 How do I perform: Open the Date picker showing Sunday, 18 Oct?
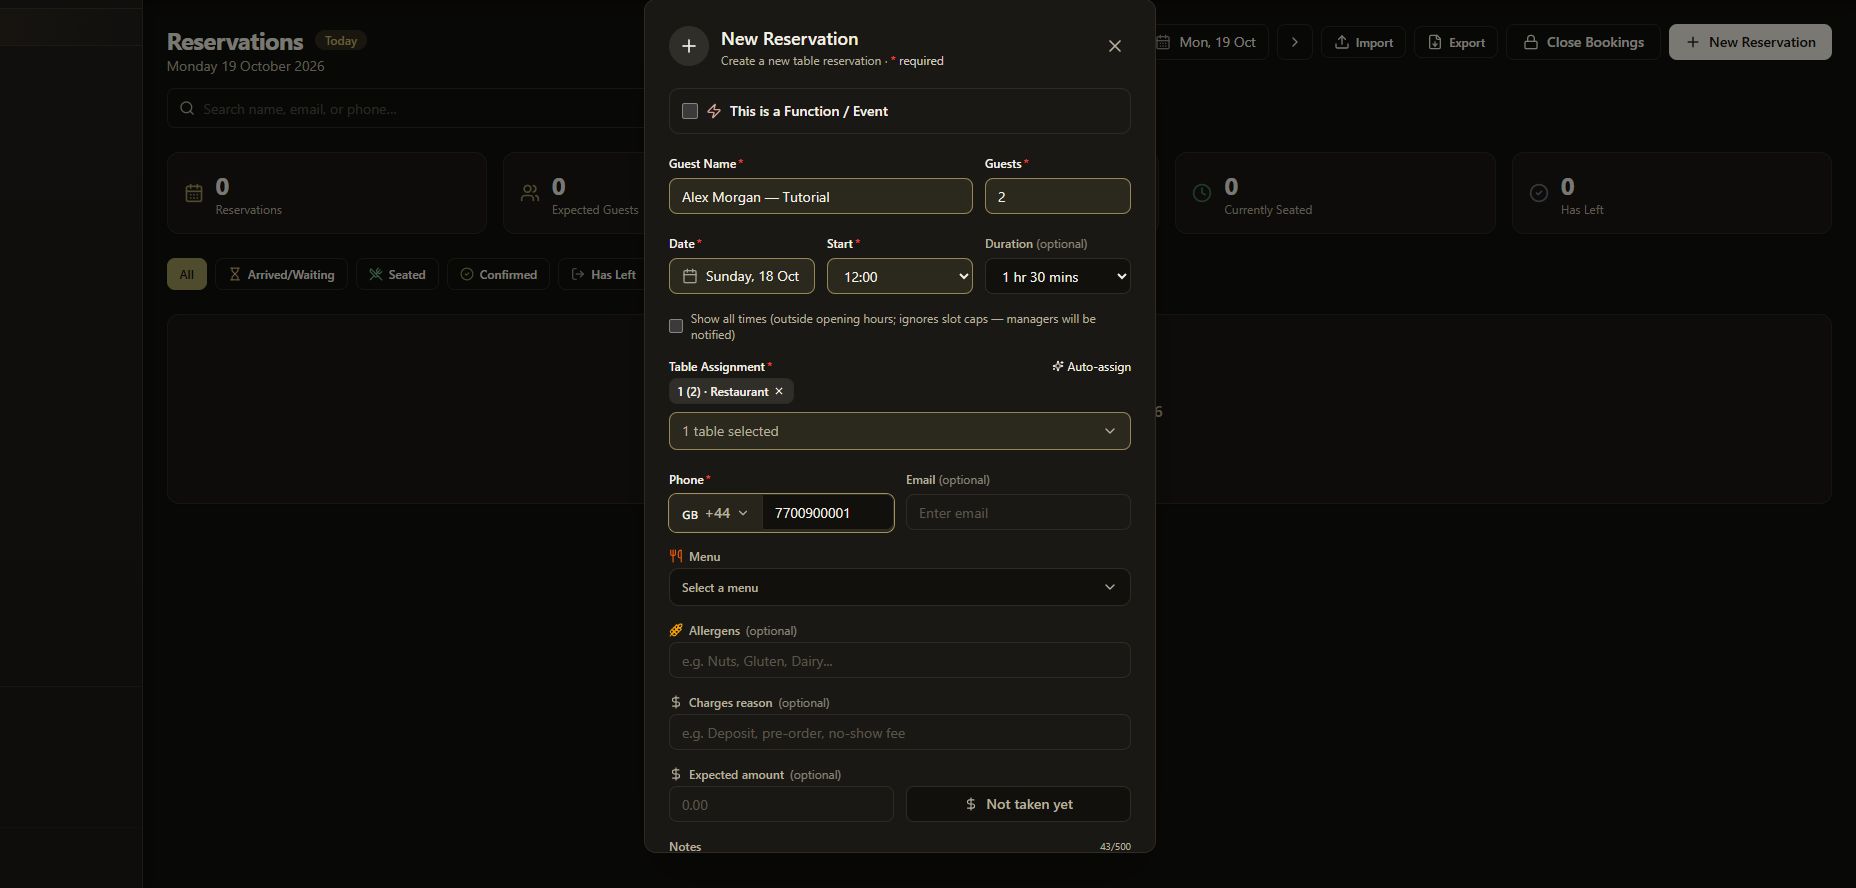(x=741, y=276)
